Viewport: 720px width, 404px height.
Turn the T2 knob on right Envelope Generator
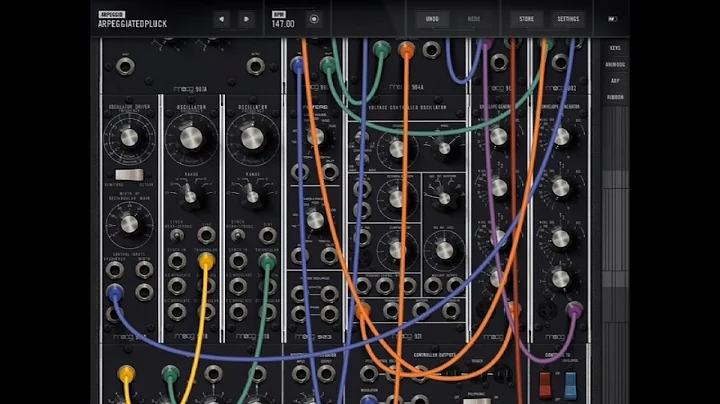click(x=561, y=187)
